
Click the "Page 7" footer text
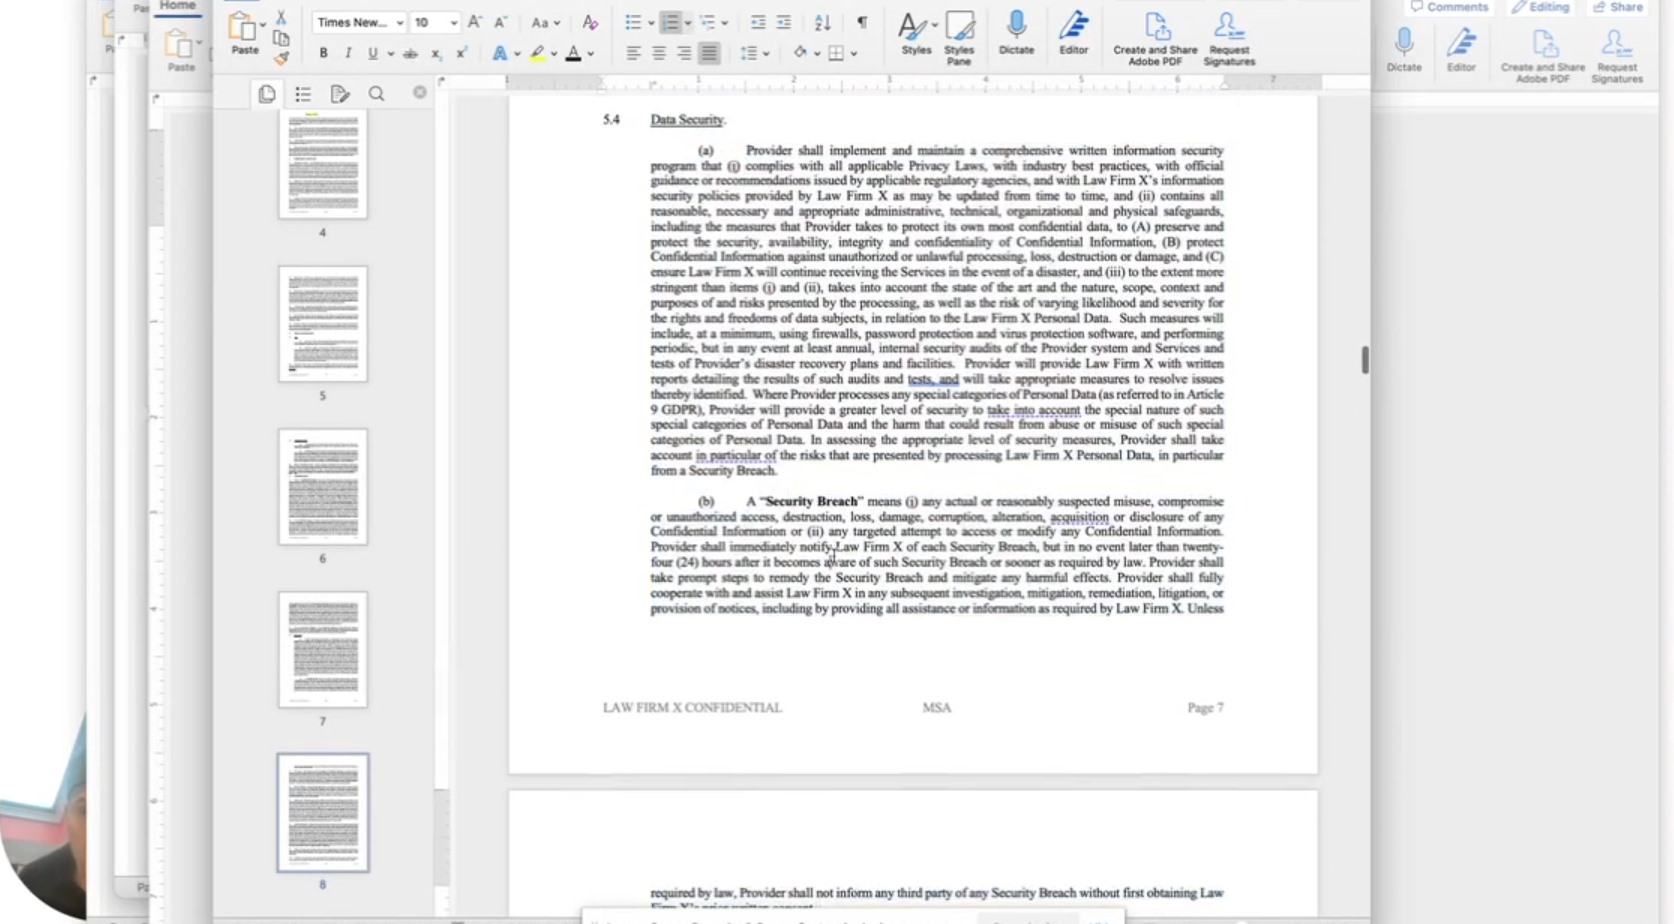tap(1205, 708)
